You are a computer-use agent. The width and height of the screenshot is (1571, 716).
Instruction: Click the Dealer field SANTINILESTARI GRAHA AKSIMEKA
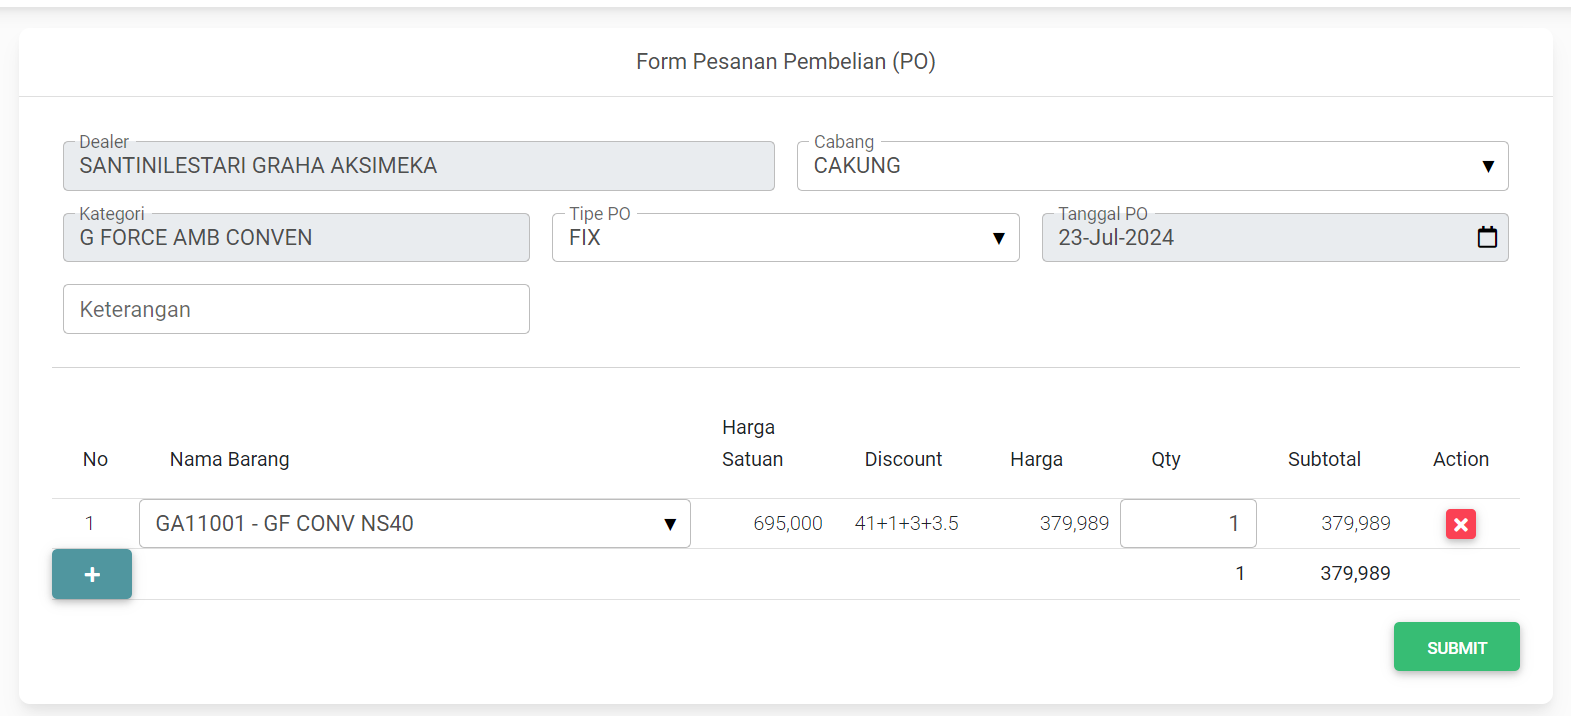coord(418,166)
